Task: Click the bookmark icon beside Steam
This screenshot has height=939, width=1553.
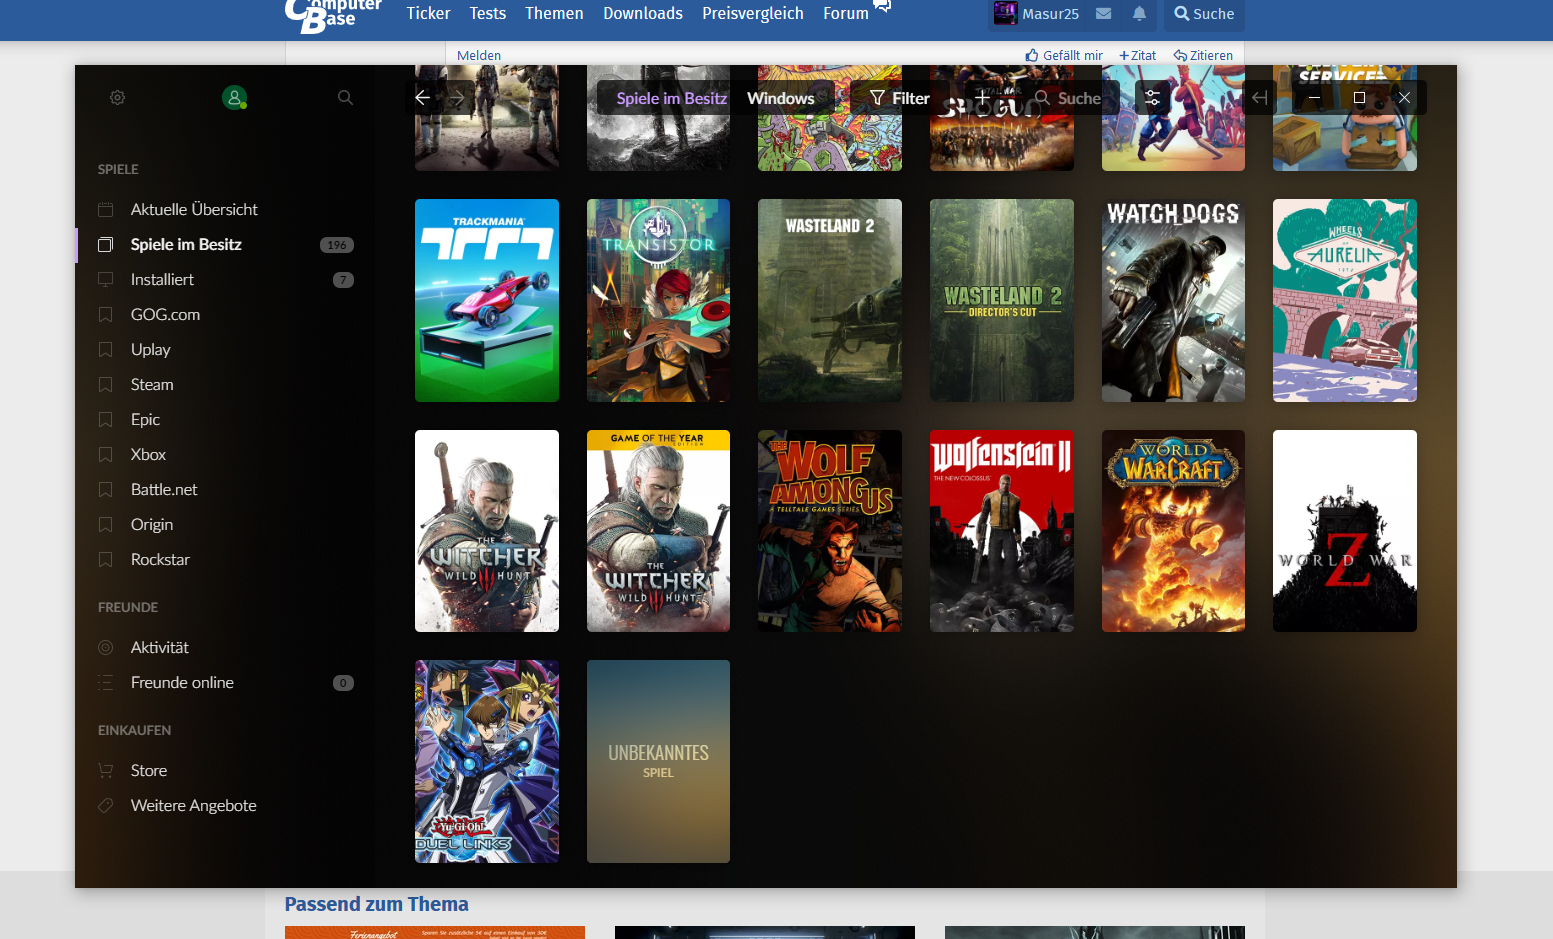Action: point(106,384)
